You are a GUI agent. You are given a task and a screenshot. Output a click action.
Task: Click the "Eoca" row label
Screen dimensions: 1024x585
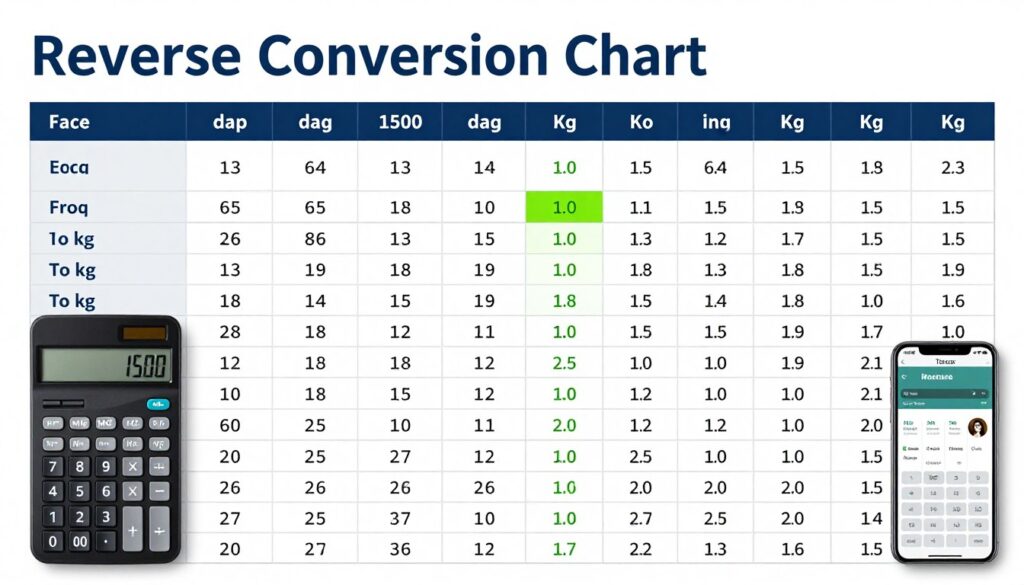69,168
